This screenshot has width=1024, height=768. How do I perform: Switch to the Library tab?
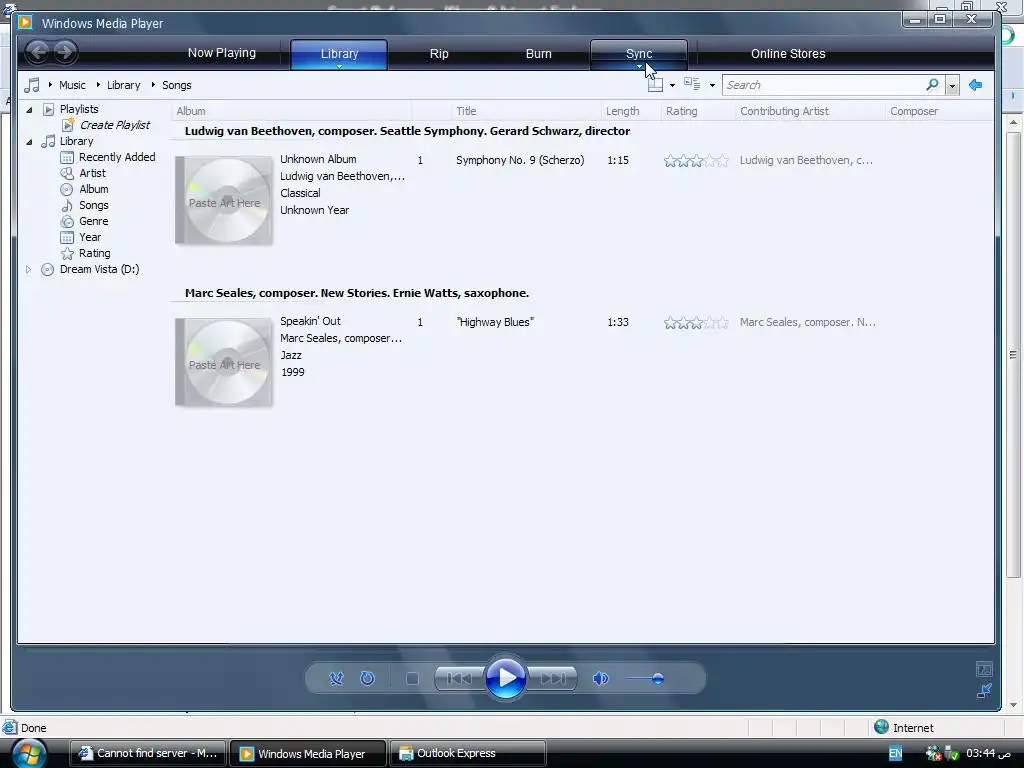(339, 54)
